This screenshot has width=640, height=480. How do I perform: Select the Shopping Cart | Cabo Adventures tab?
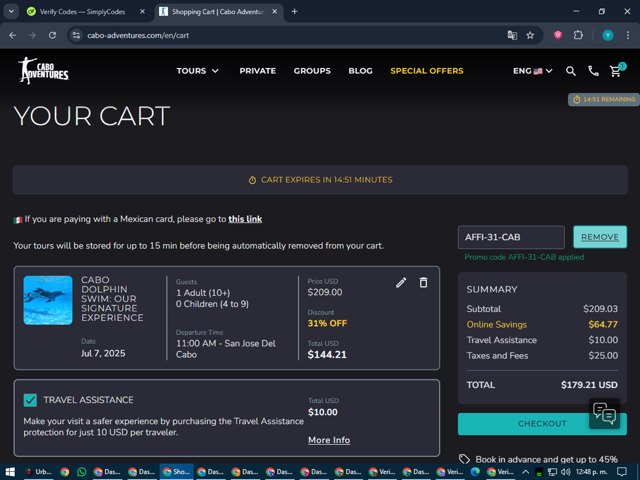(218, 11)
